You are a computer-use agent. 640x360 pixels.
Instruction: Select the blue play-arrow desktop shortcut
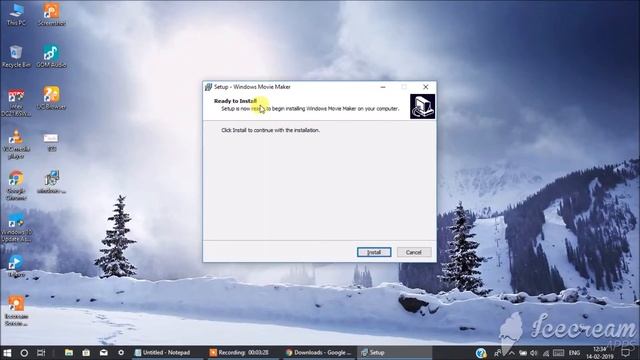click(x=16, y=266)
